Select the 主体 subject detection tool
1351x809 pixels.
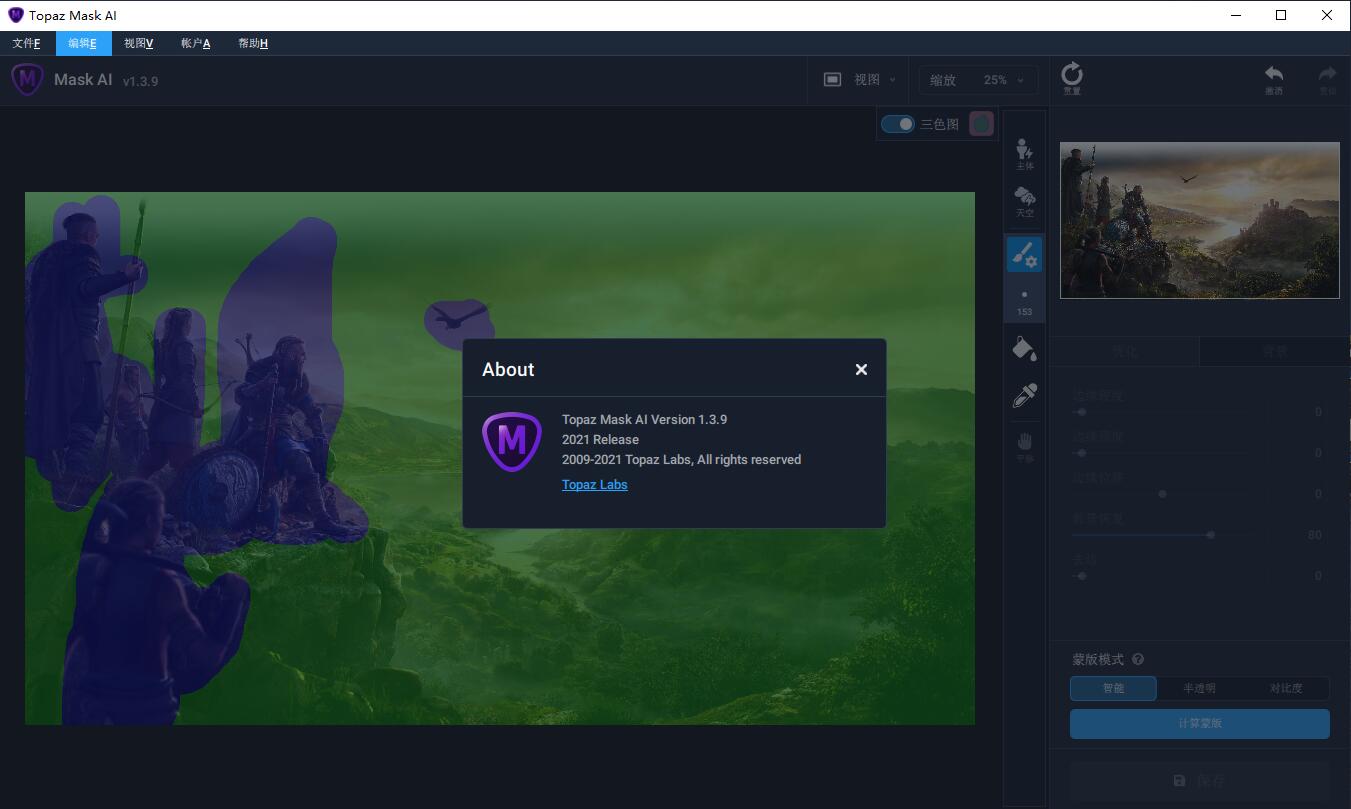click(1025, 154)
